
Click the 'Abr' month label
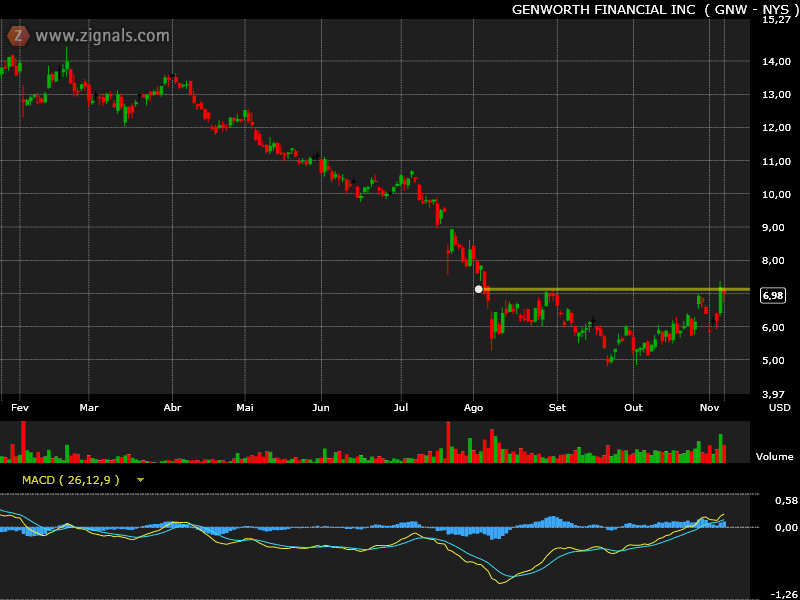(172, 408)
